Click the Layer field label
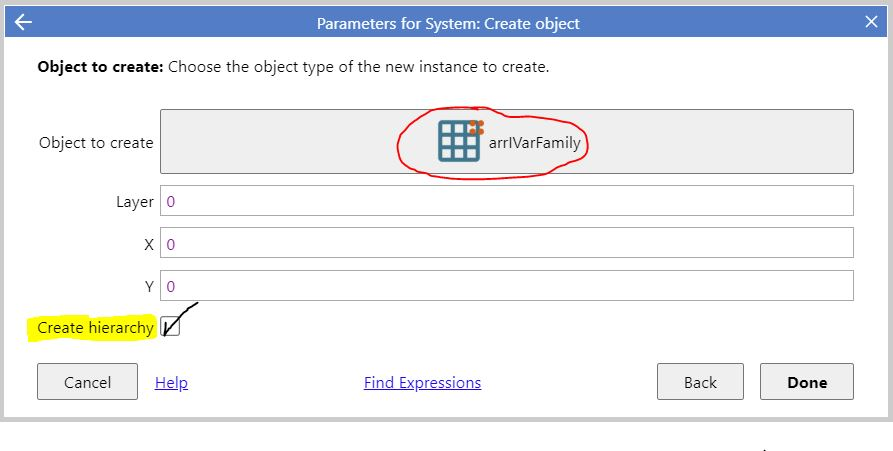The image size is (893, 451). point(135,202)
